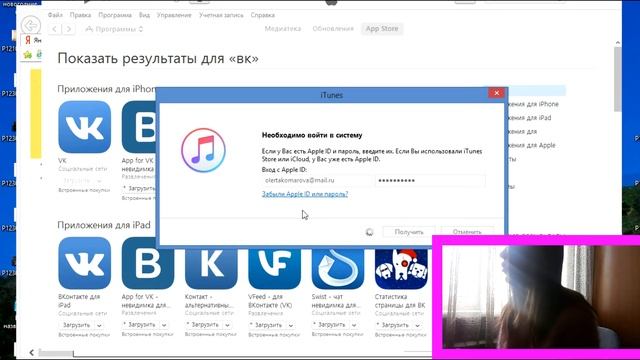The image size is (640, 360).
Task: Click the vertical scrollbar of the store page
Action: click(x=618, y=79)
